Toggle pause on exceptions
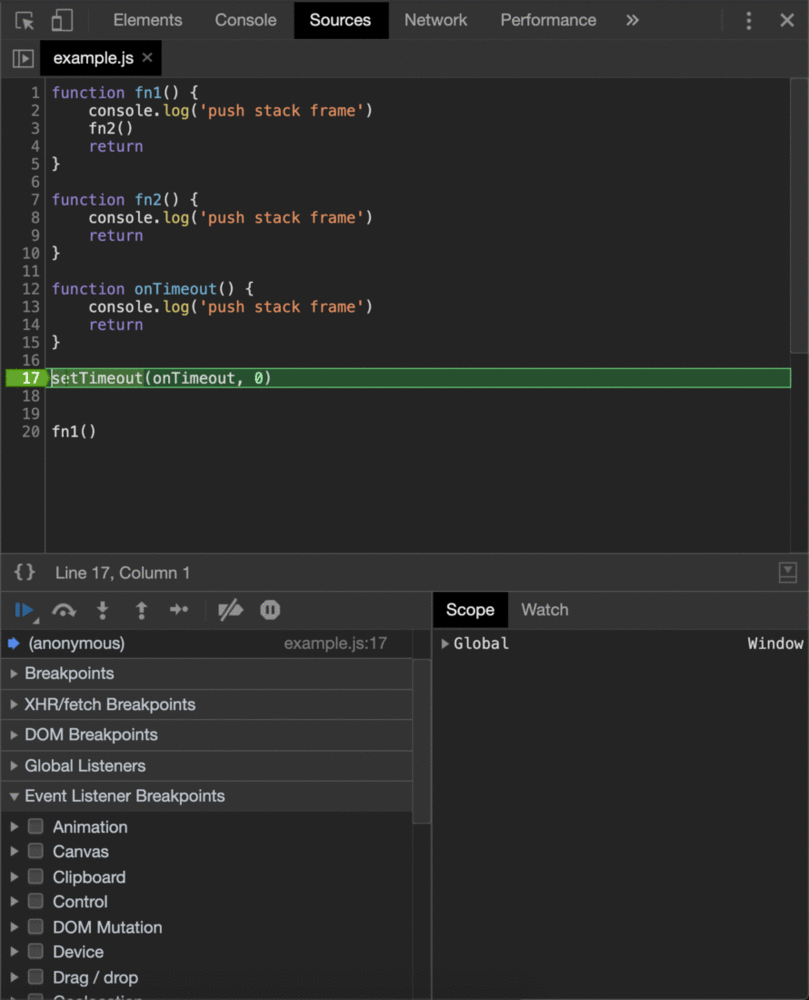Screen dimensions: 809x1000 pos(270,610)
